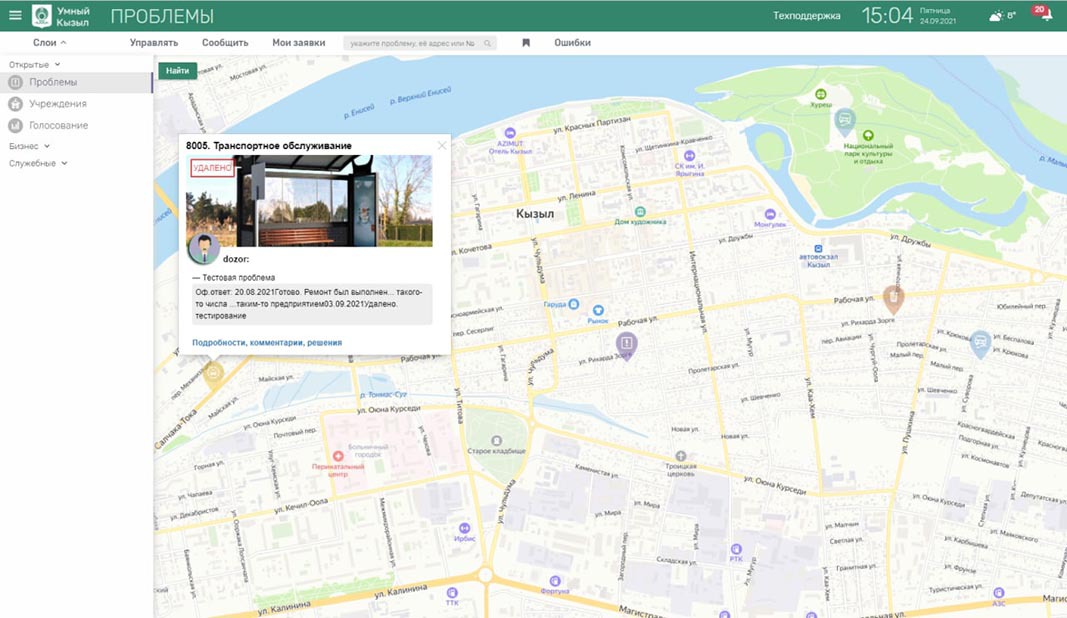1067x618 pixels.
Task: Toggle the Учреждения layer
Action: (57, 104)
